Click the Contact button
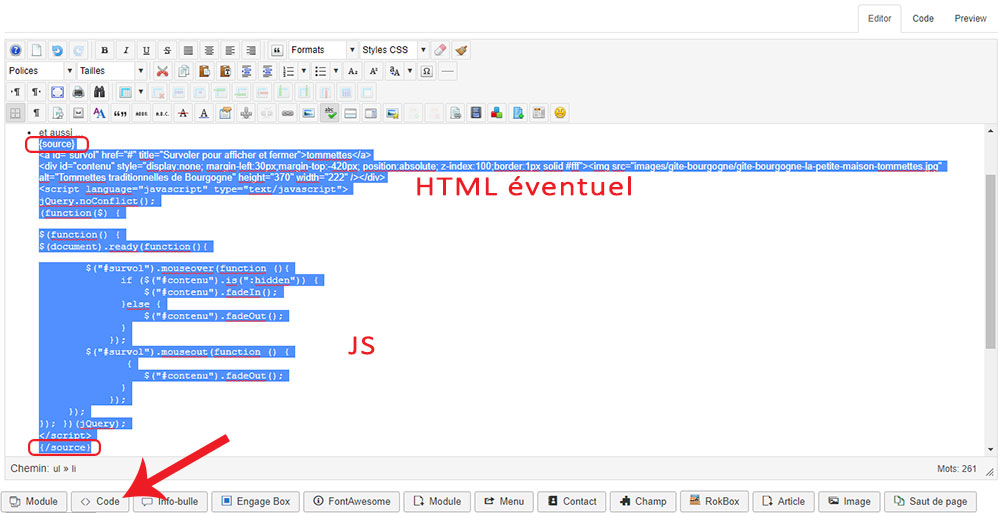This screenshot has width=1000, height=513. point(572,502)
